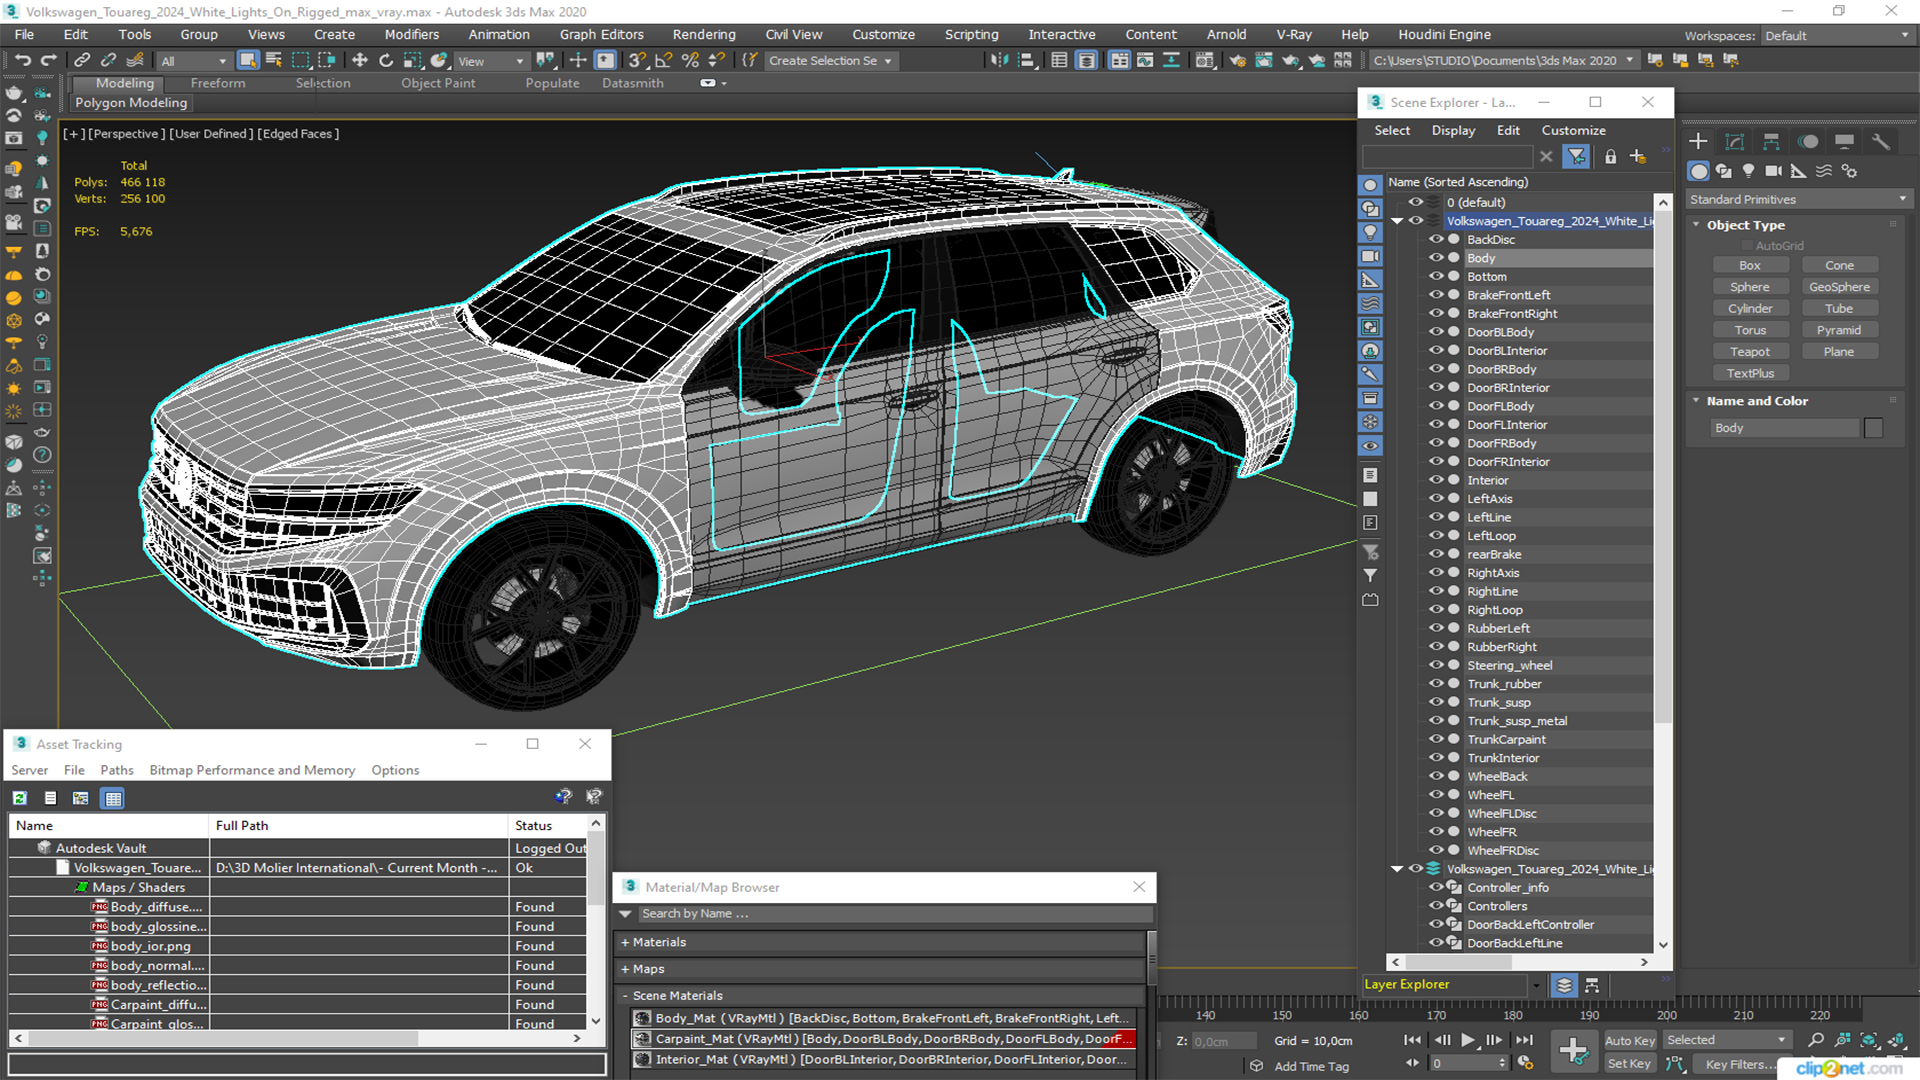This screenshot has height=1080, width=1920.
Task: Click the GeoSphere primitive button
Action: (x=1839, y=287)
